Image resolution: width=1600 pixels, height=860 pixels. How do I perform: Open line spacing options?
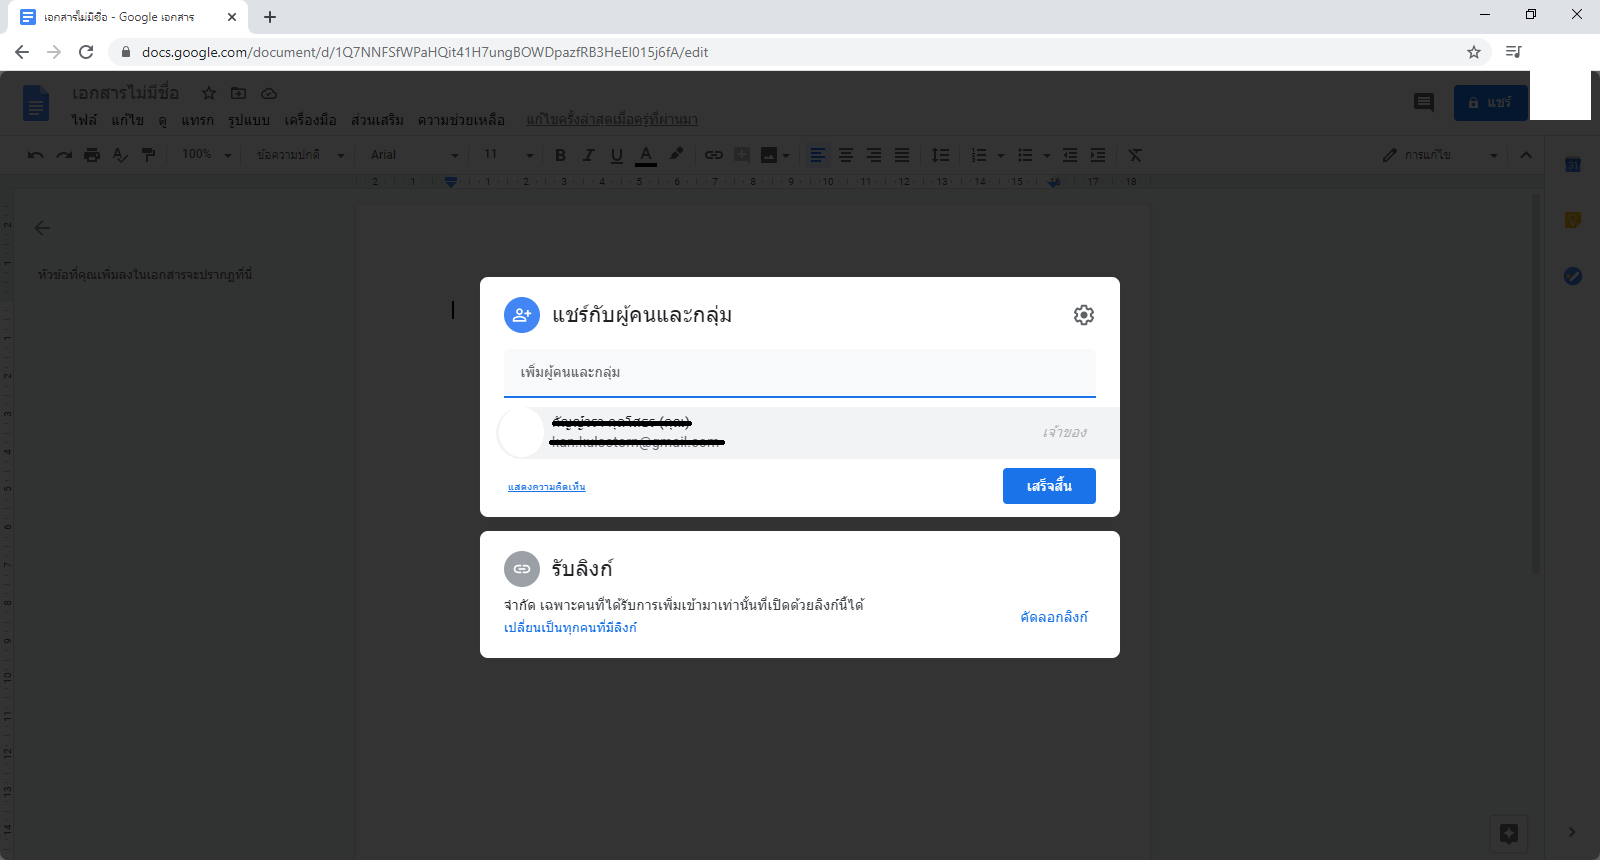click(940, 155)
